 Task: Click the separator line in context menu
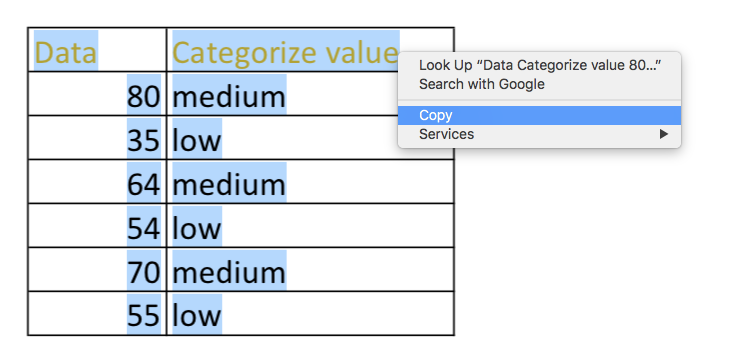coord(539,100)
